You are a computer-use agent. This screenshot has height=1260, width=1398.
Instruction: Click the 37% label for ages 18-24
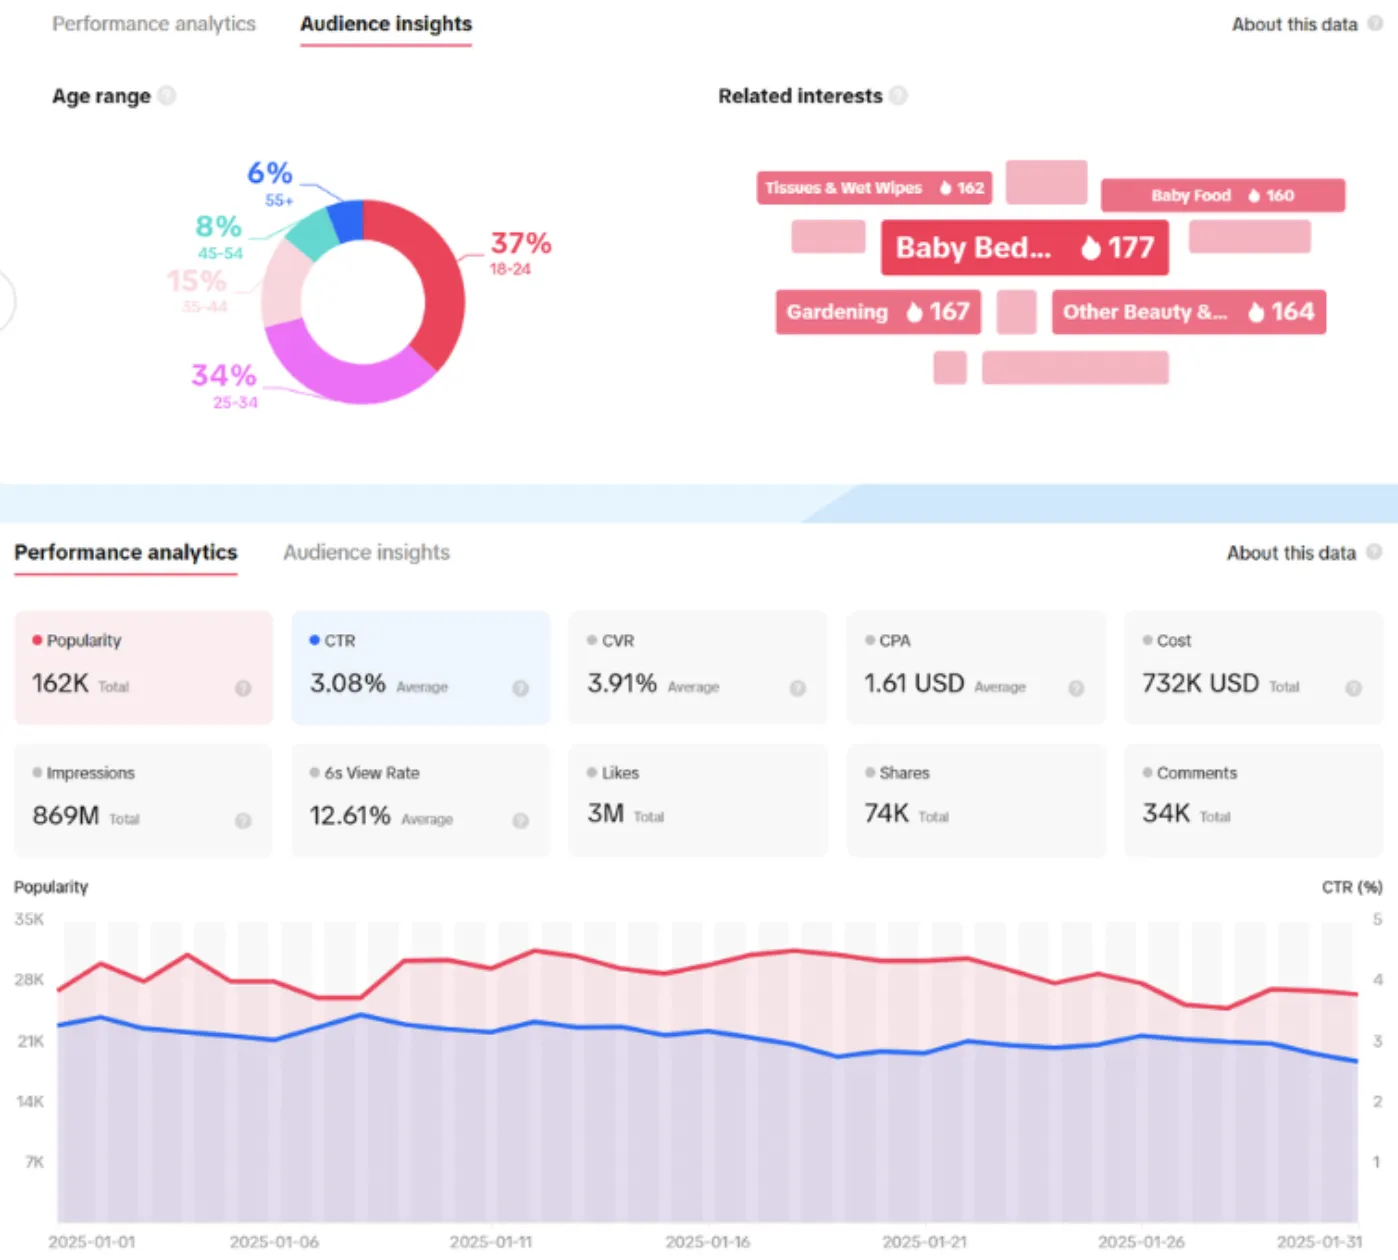pyautogui.click(x=520, y=243)
